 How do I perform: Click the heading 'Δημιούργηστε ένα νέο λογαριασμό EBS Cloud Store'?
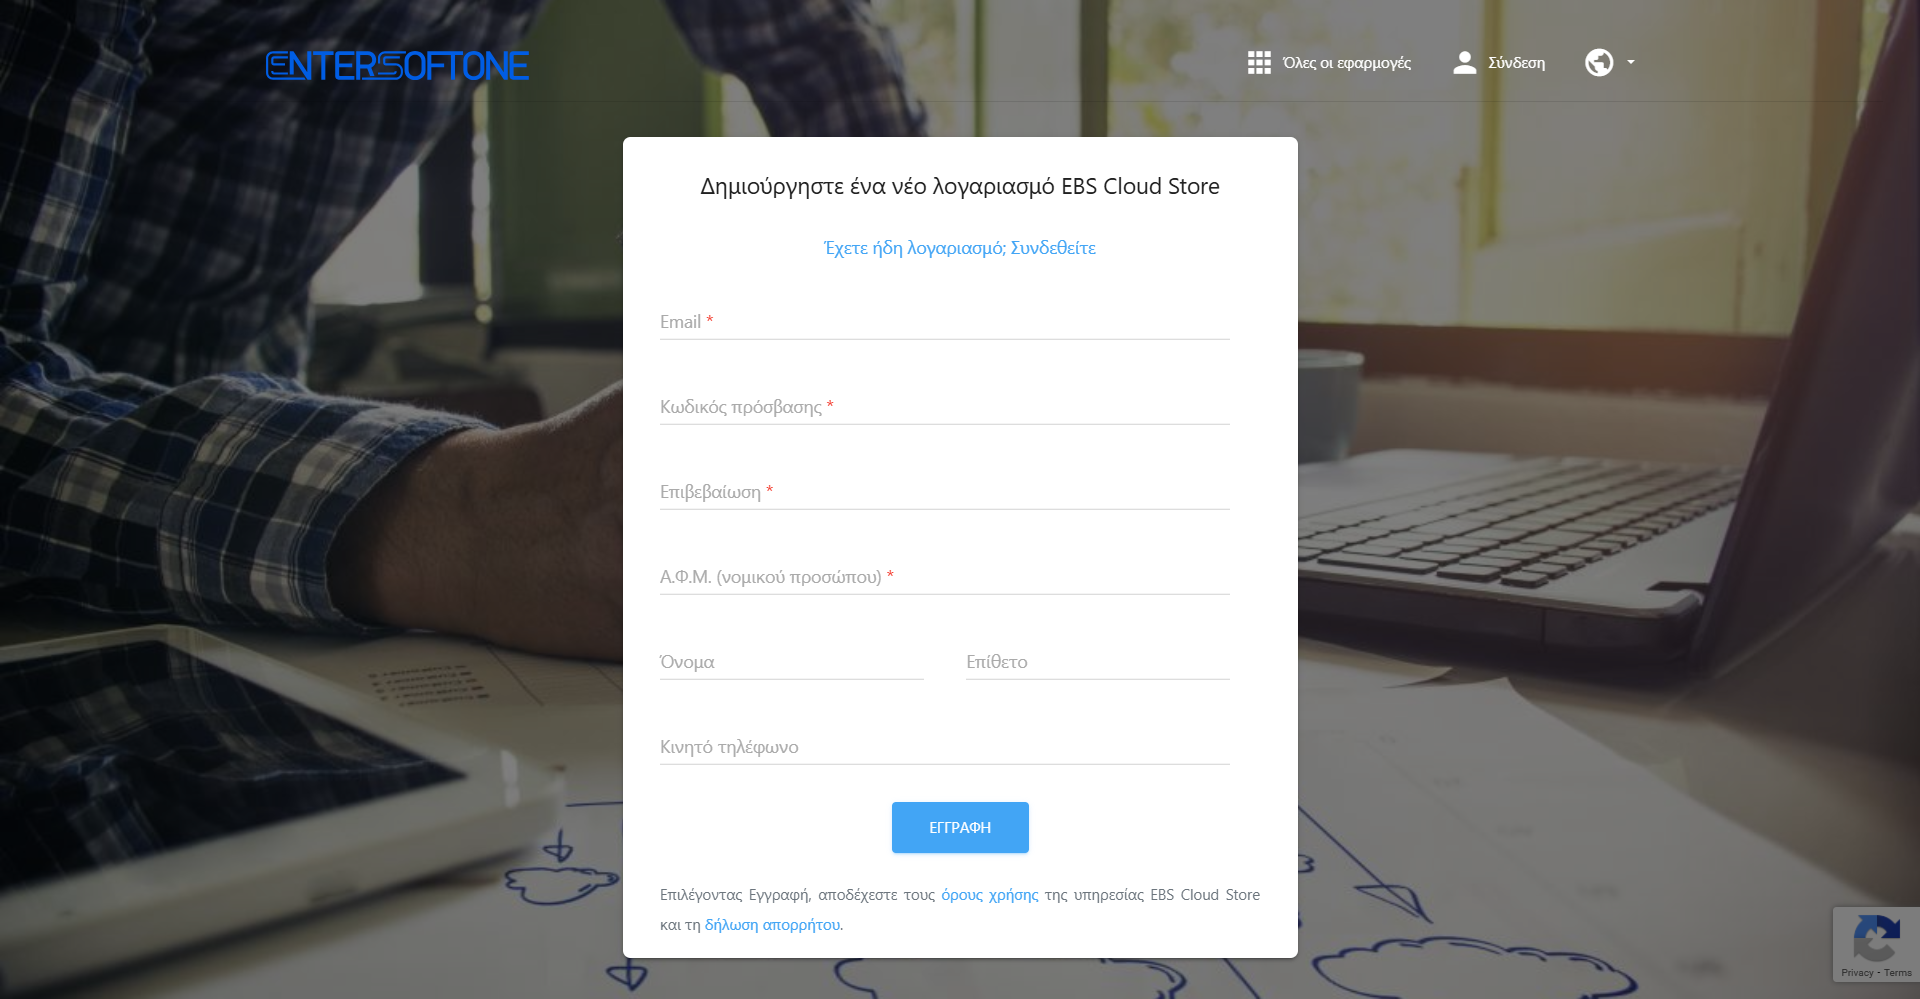coord(960,187)
